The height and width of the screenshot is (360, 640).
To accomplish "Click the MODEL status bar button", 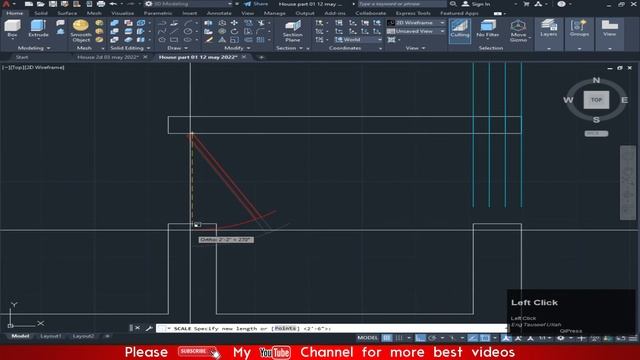I will (367, 338).
